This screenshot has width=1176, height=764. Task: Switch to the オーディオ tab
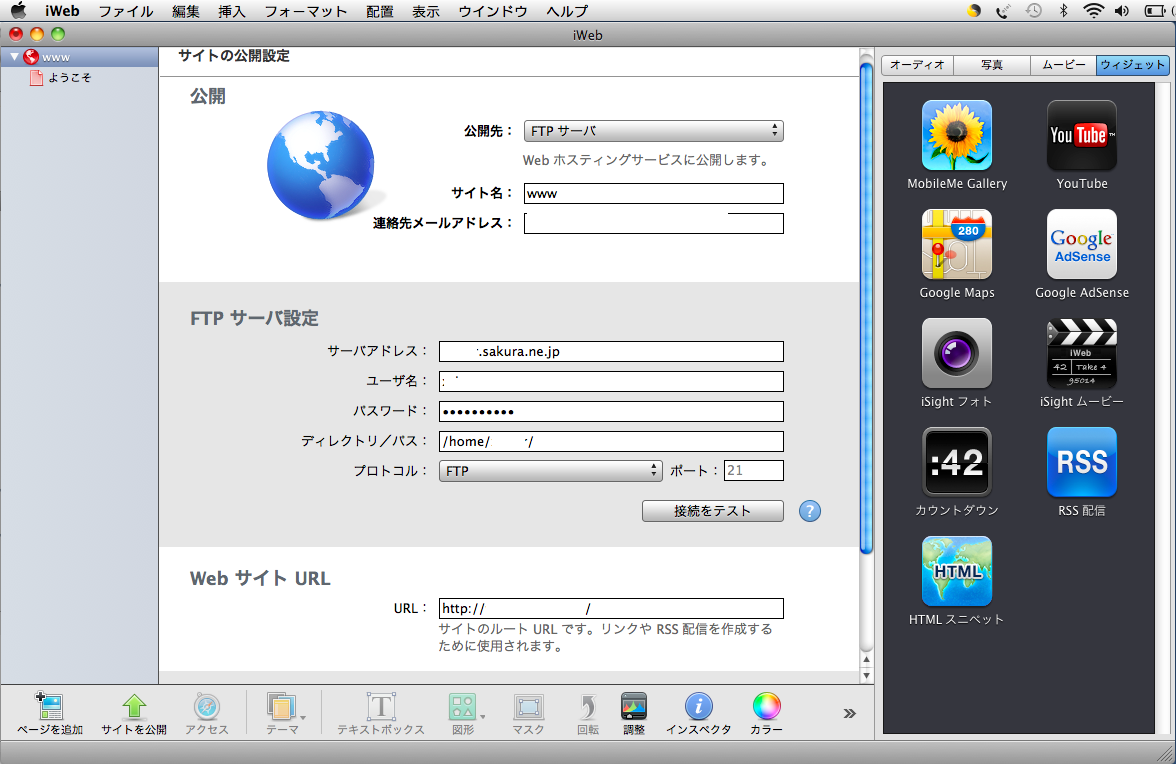pos(917,65)
